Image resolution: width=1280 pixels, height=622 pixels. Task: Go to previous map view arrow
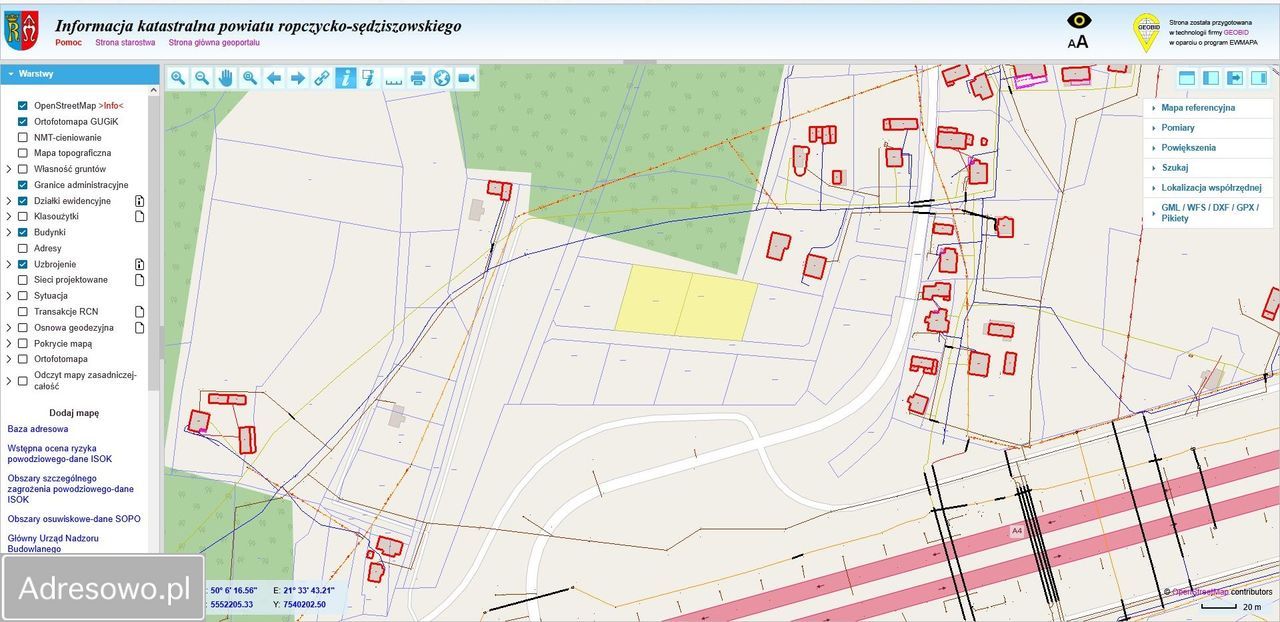274,78
